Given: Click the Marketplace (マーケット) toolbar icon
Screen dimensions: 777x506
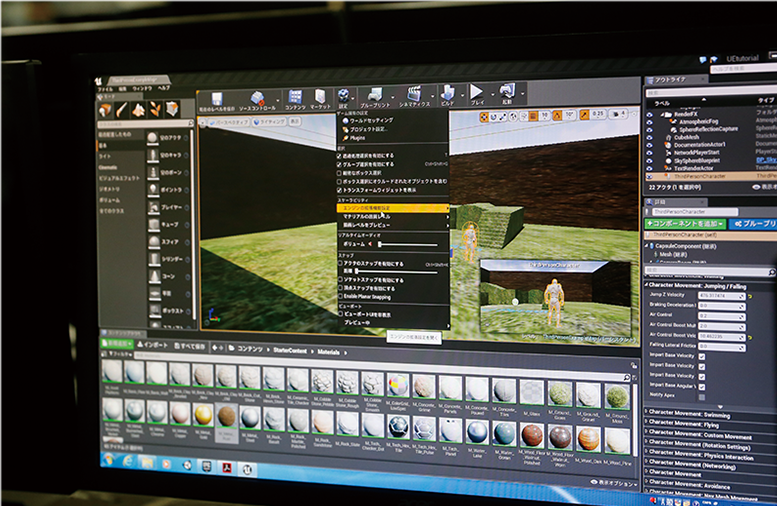Looking at the screenshot, I should pos(320,96).
